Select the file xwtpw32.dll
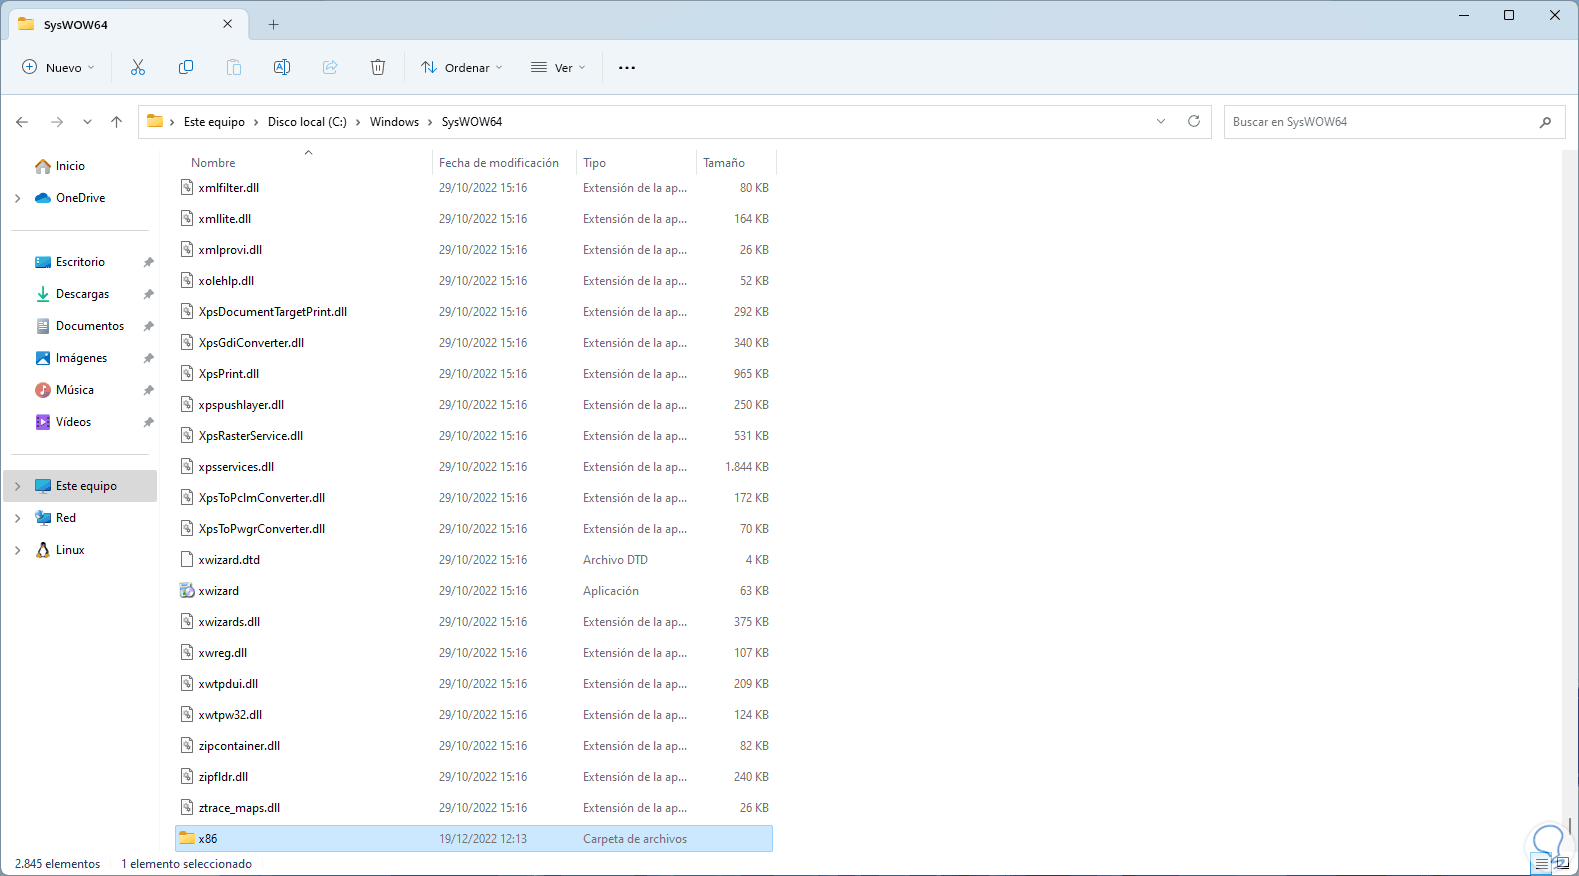Screen dimensions: 1579x876 pyautogui.click(x=230, y=714)
